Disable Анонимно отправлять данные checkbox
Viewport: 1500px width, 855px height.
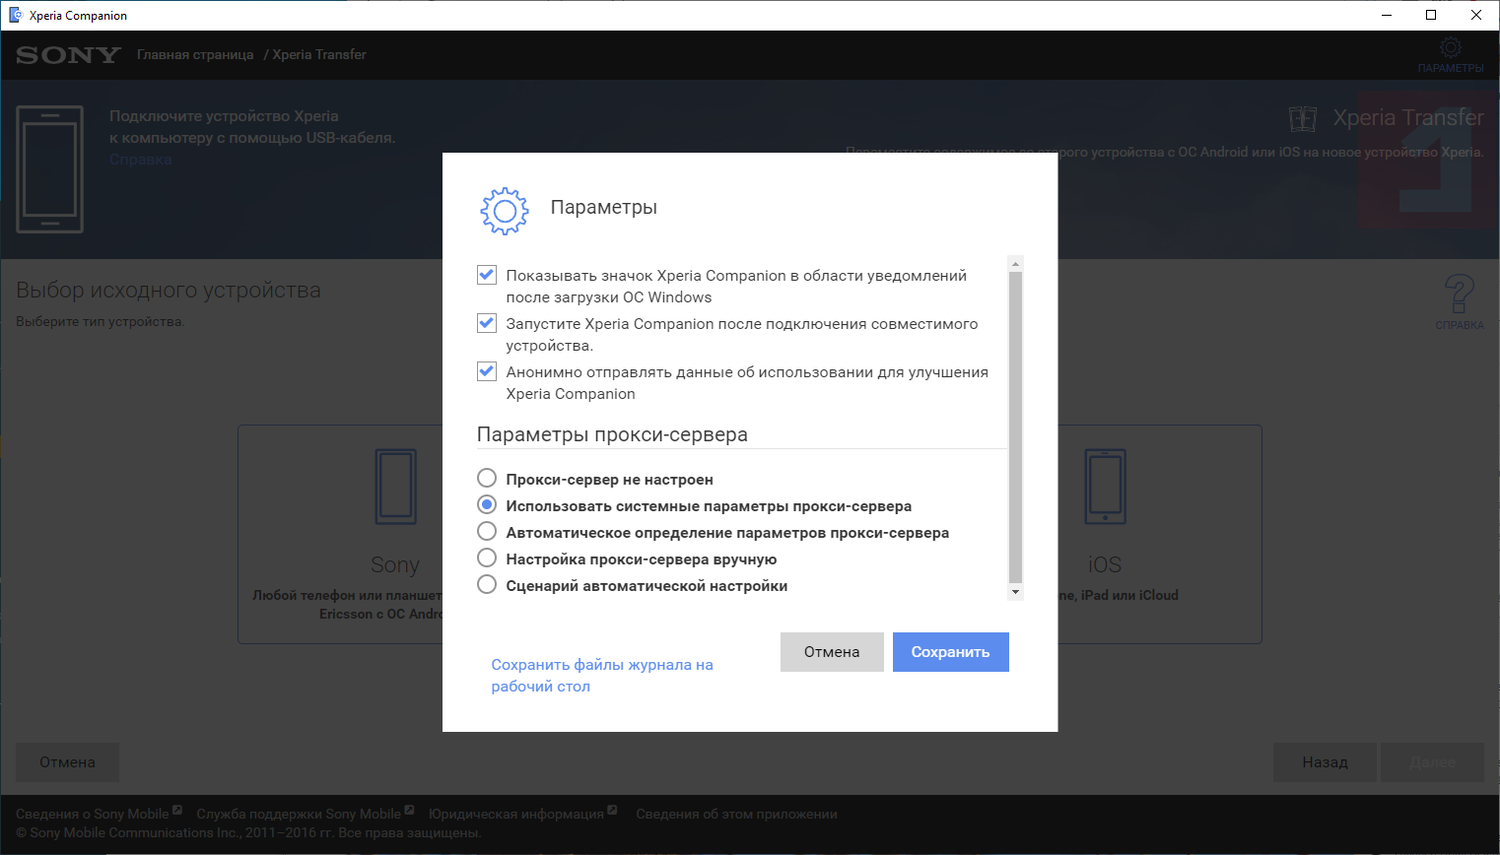[487, 371]
